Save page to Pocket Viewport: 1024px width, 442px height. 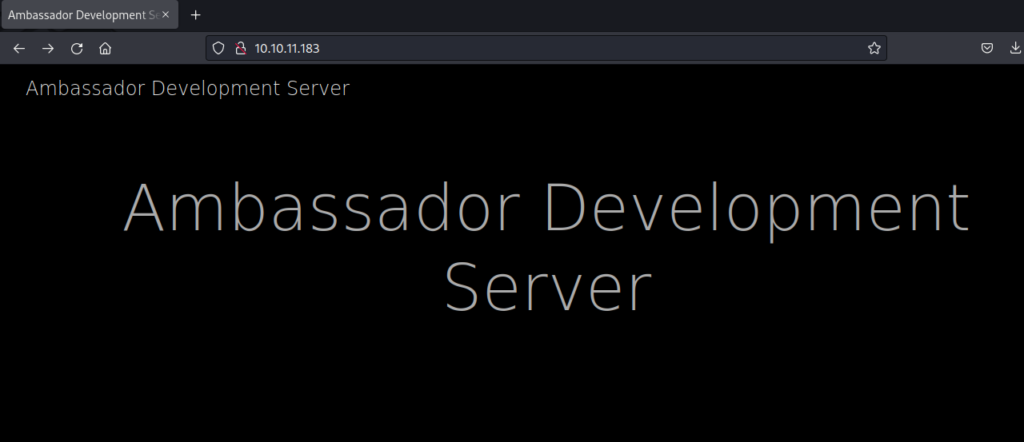click(x=986, y=48)
